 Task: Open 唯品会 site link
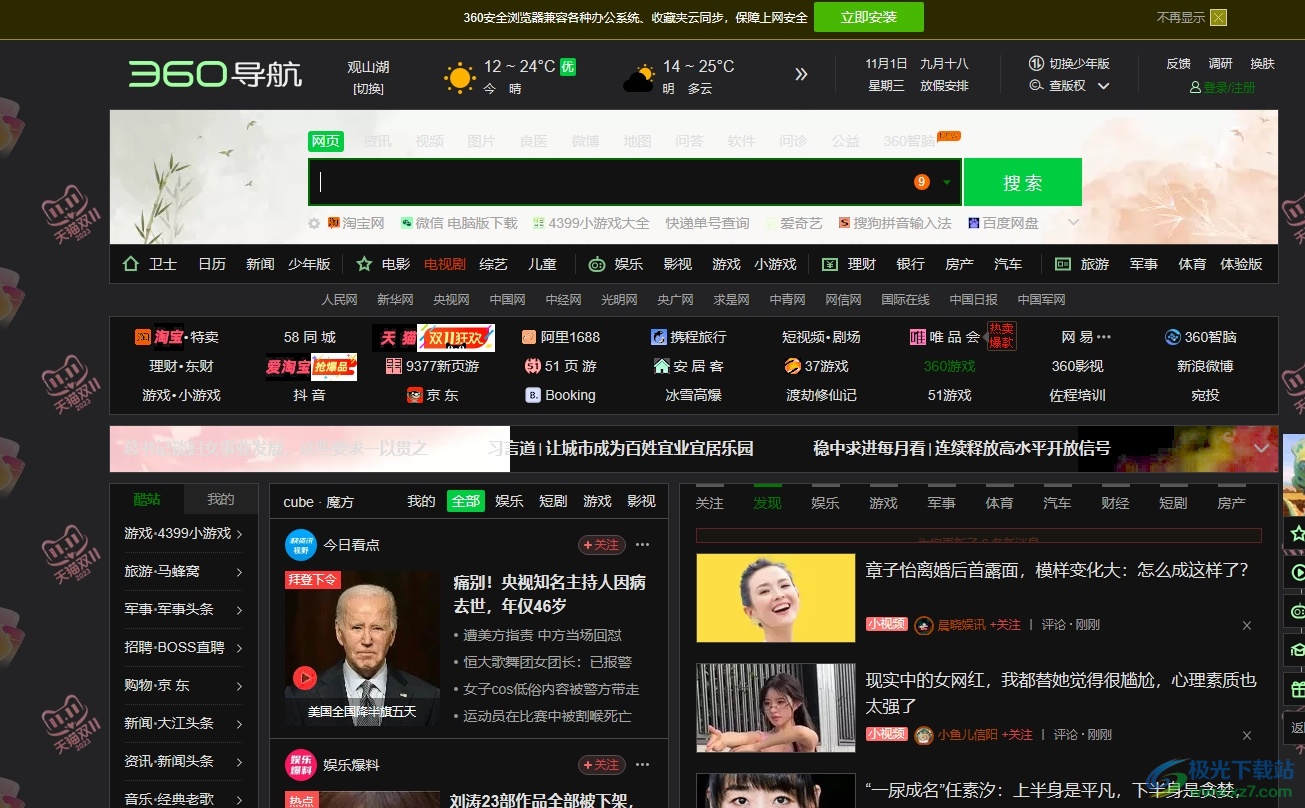pyautogui.click(x=945, y=337)
